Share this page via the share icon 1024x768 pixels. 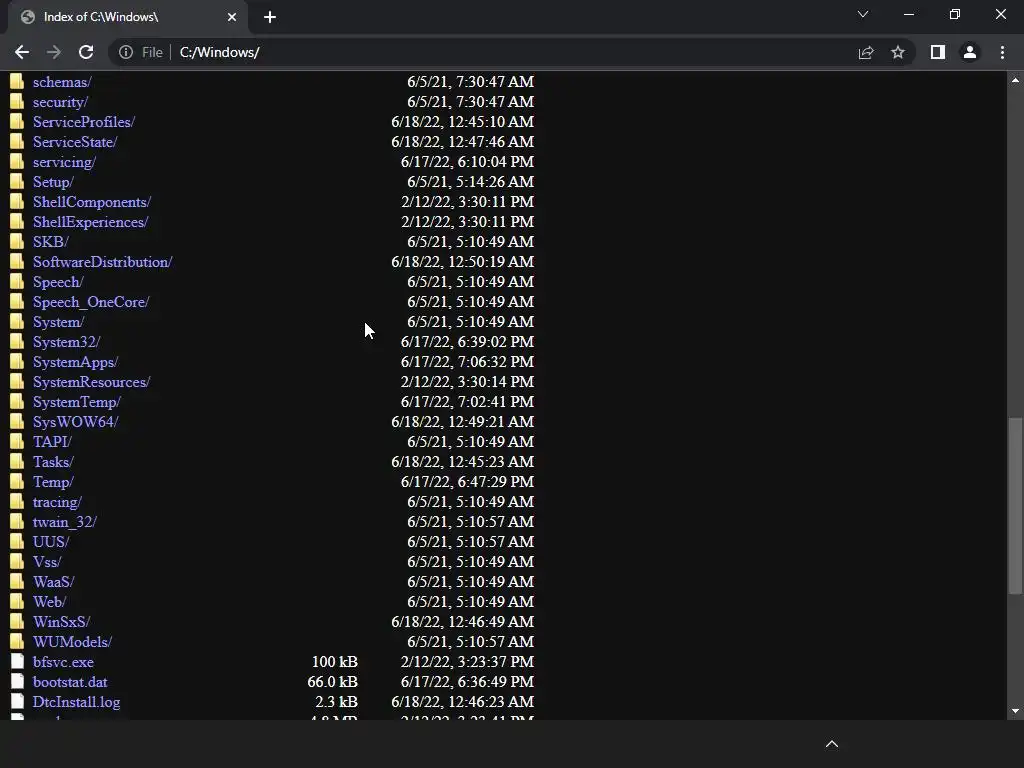pyautogui.click(x=866, y=52)
